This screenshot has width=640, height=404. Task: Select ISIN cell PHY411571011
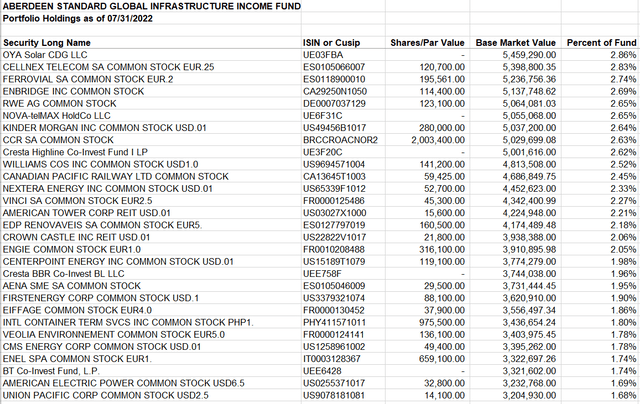coord(334,322)
